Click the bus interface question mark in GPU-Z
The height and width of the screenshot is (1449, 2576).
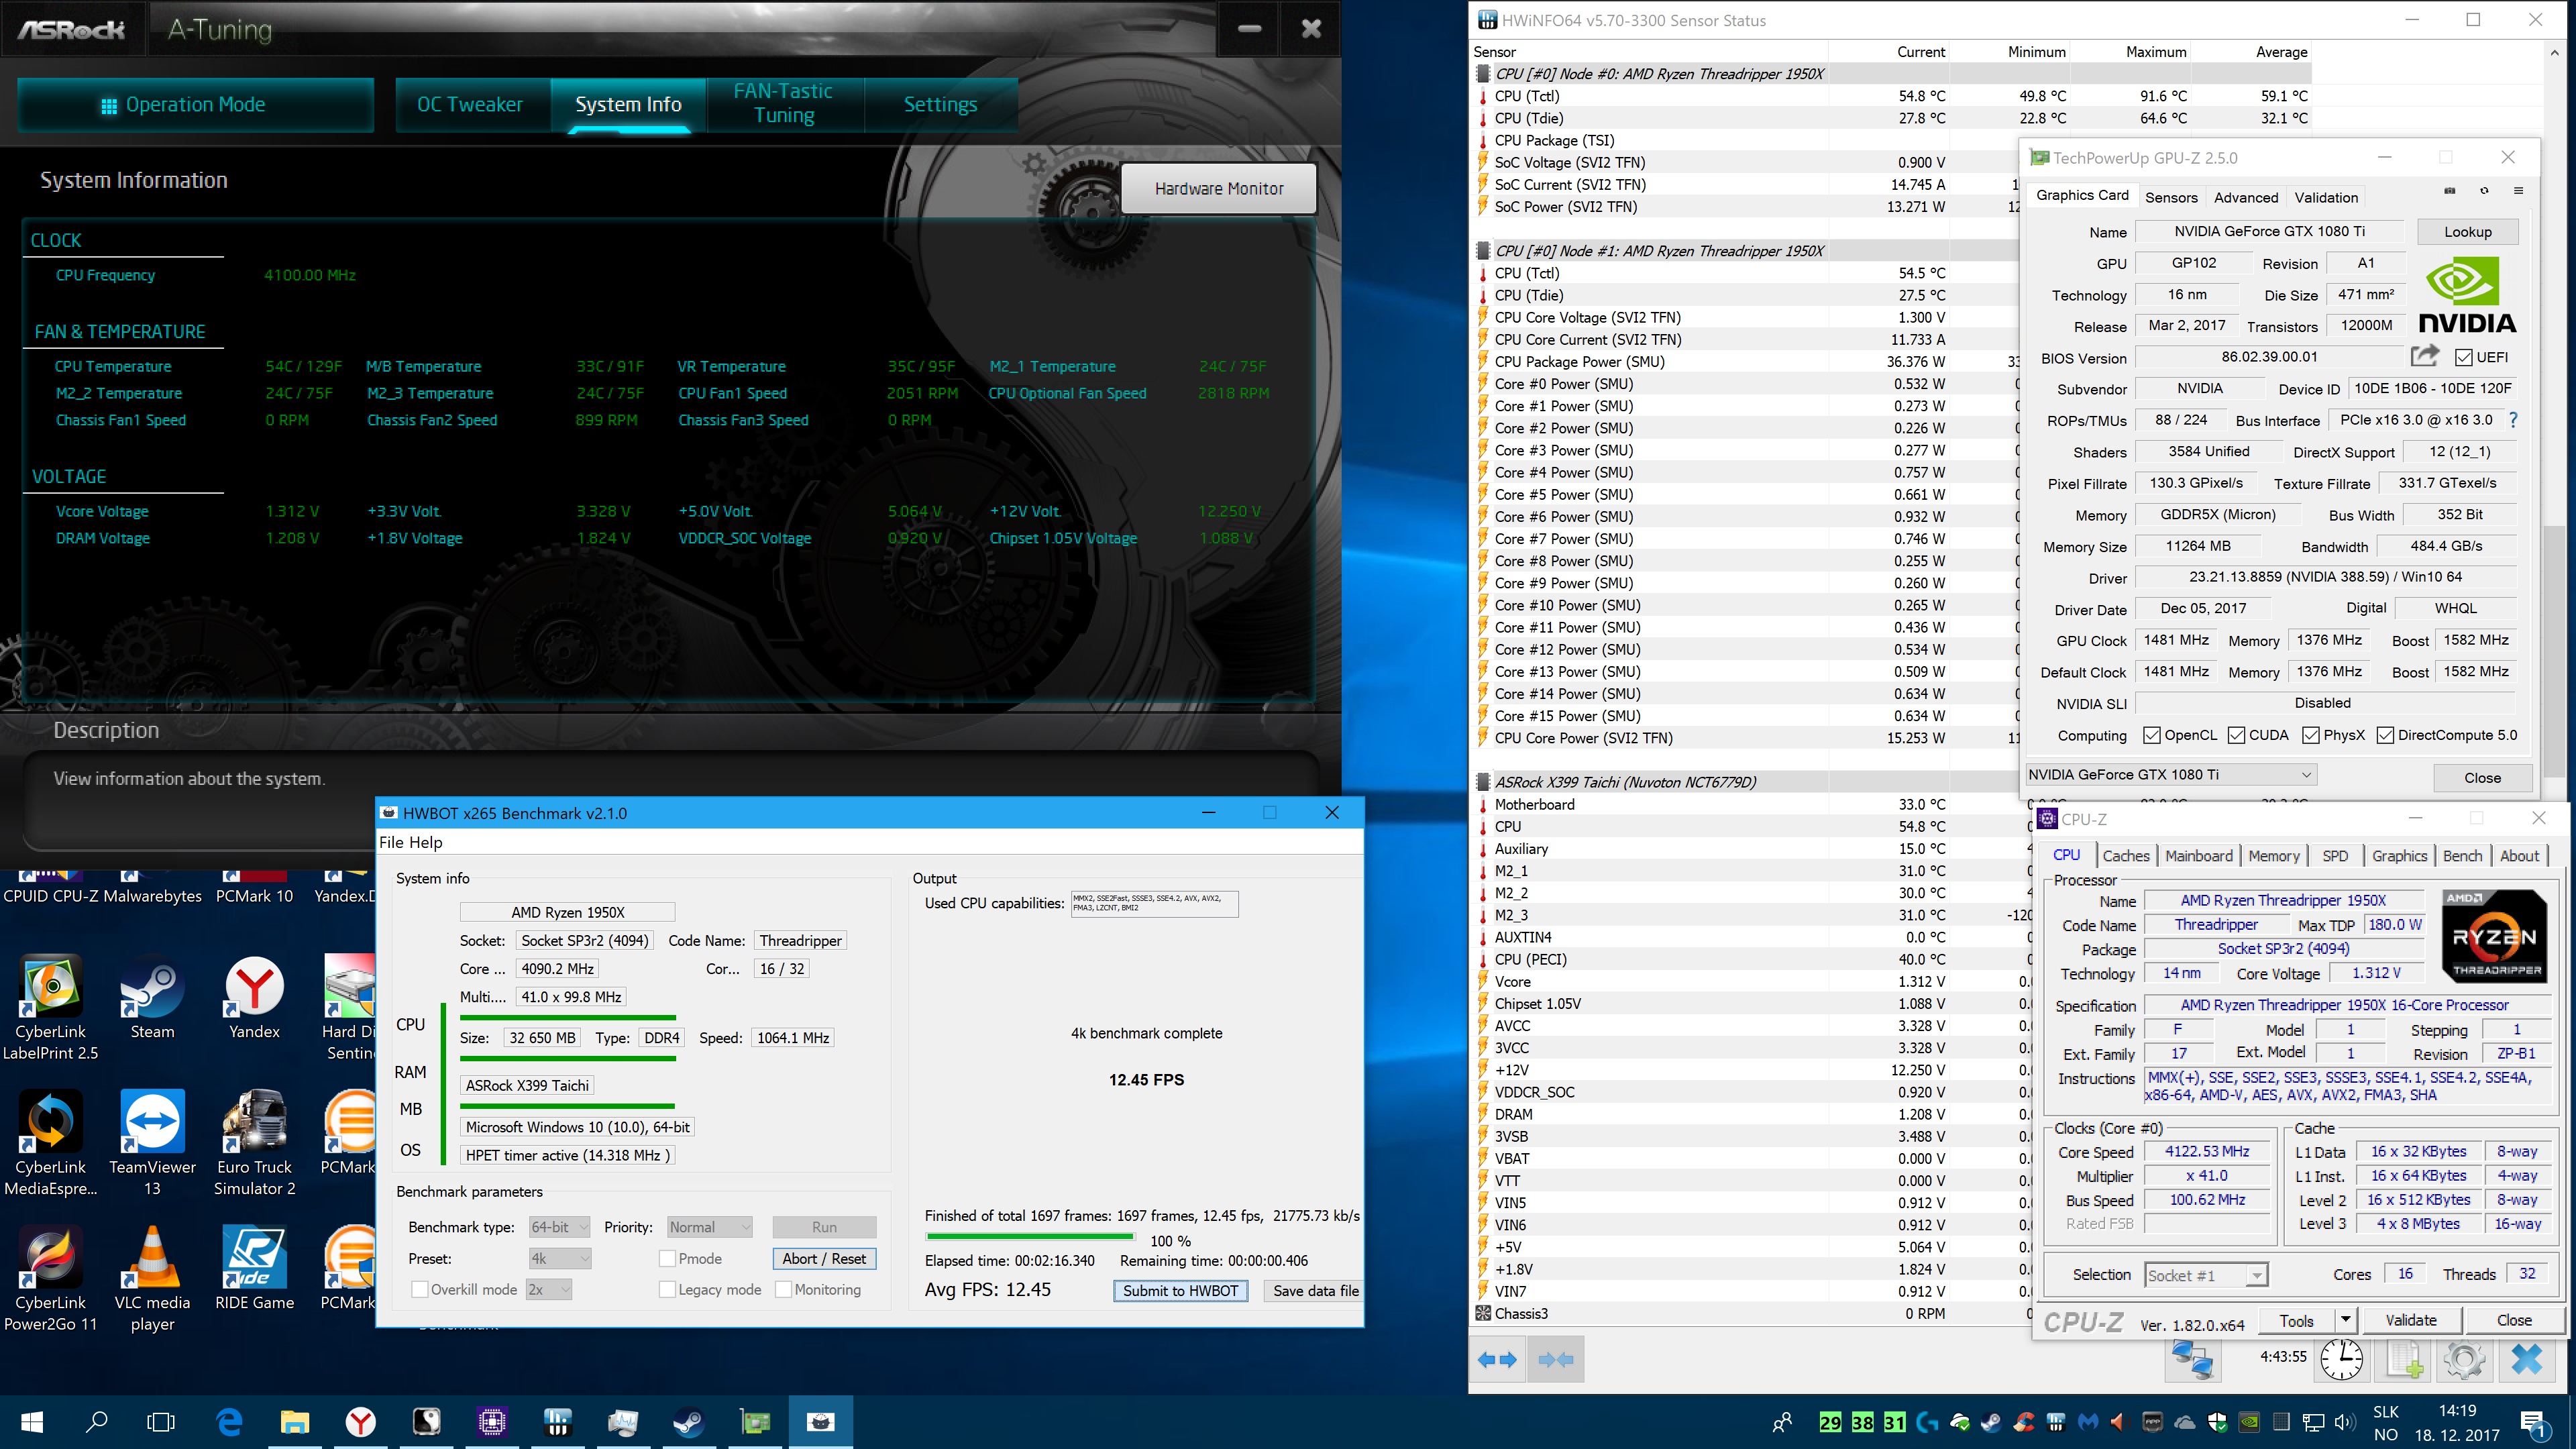(2513, 420)
